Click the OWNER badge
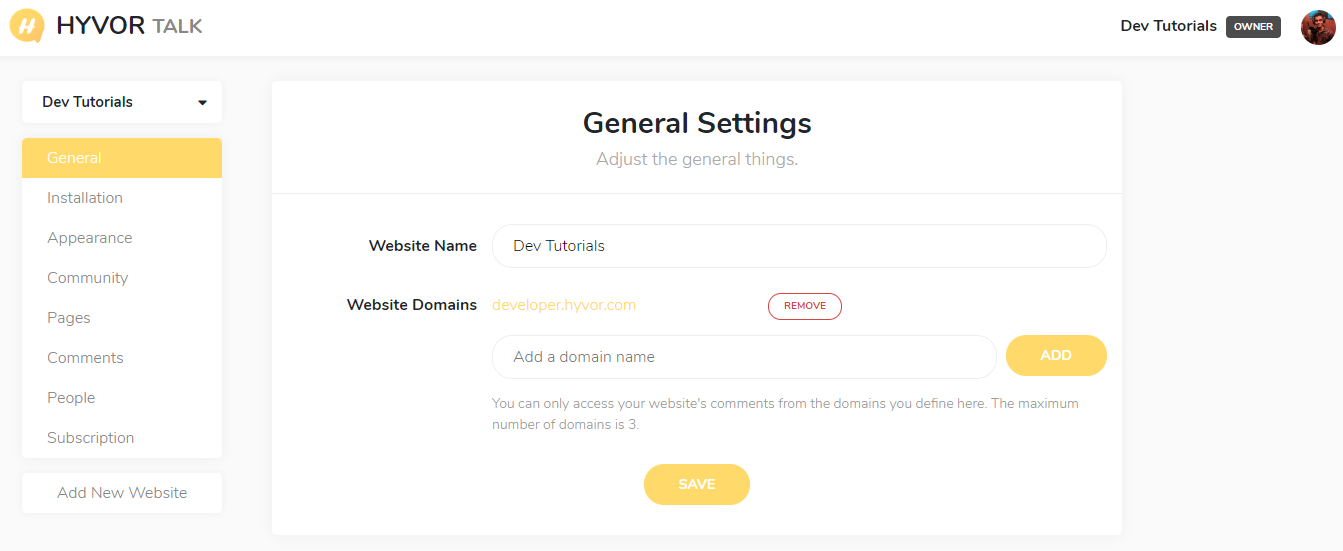The width and height of the screenshot is (1343, 551). pos(1253,27)
